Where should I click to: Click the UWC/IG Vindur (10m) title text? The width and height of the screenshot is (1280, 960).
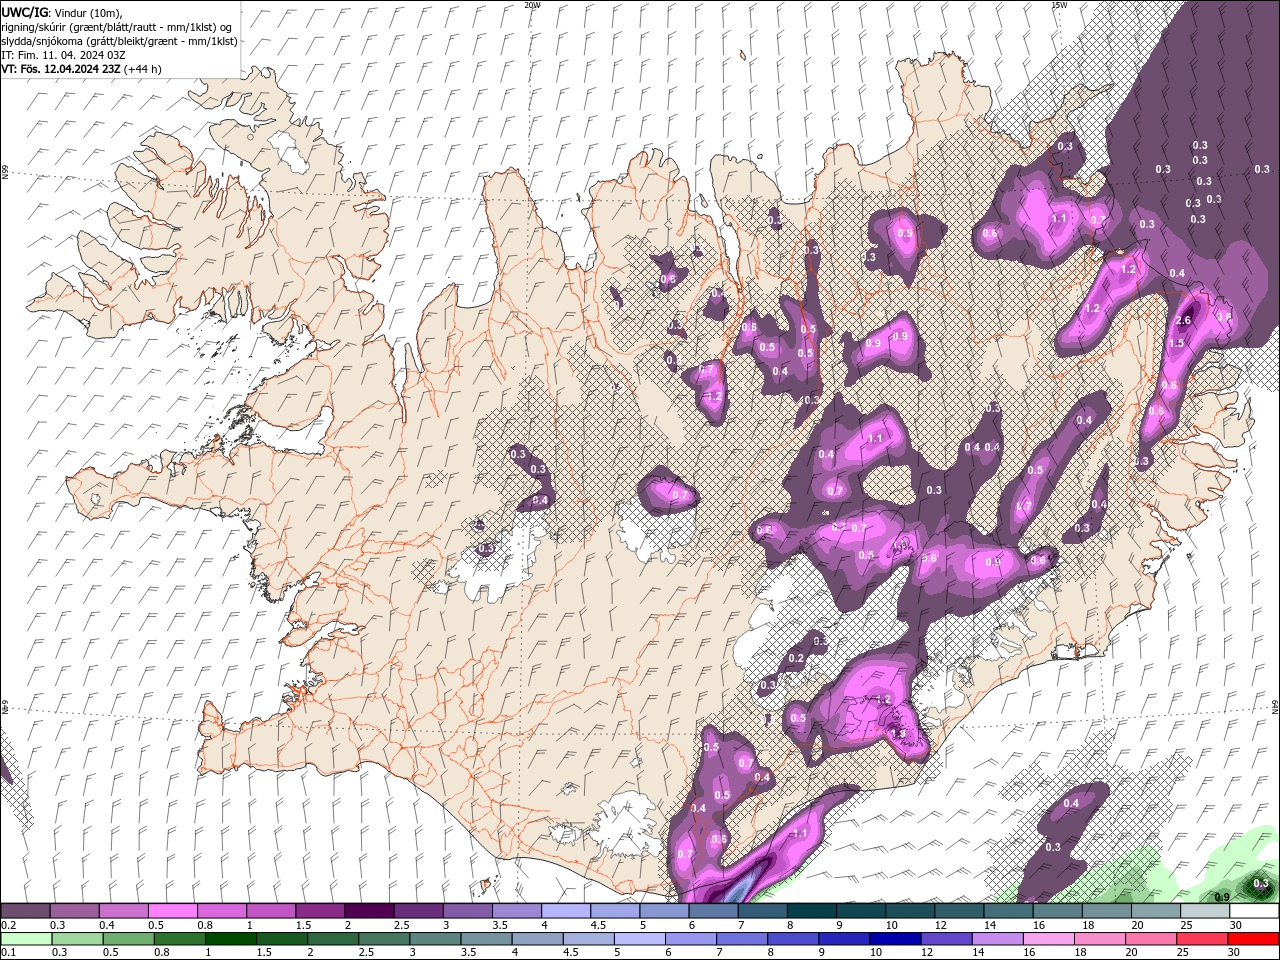click(x=62, y=12)
